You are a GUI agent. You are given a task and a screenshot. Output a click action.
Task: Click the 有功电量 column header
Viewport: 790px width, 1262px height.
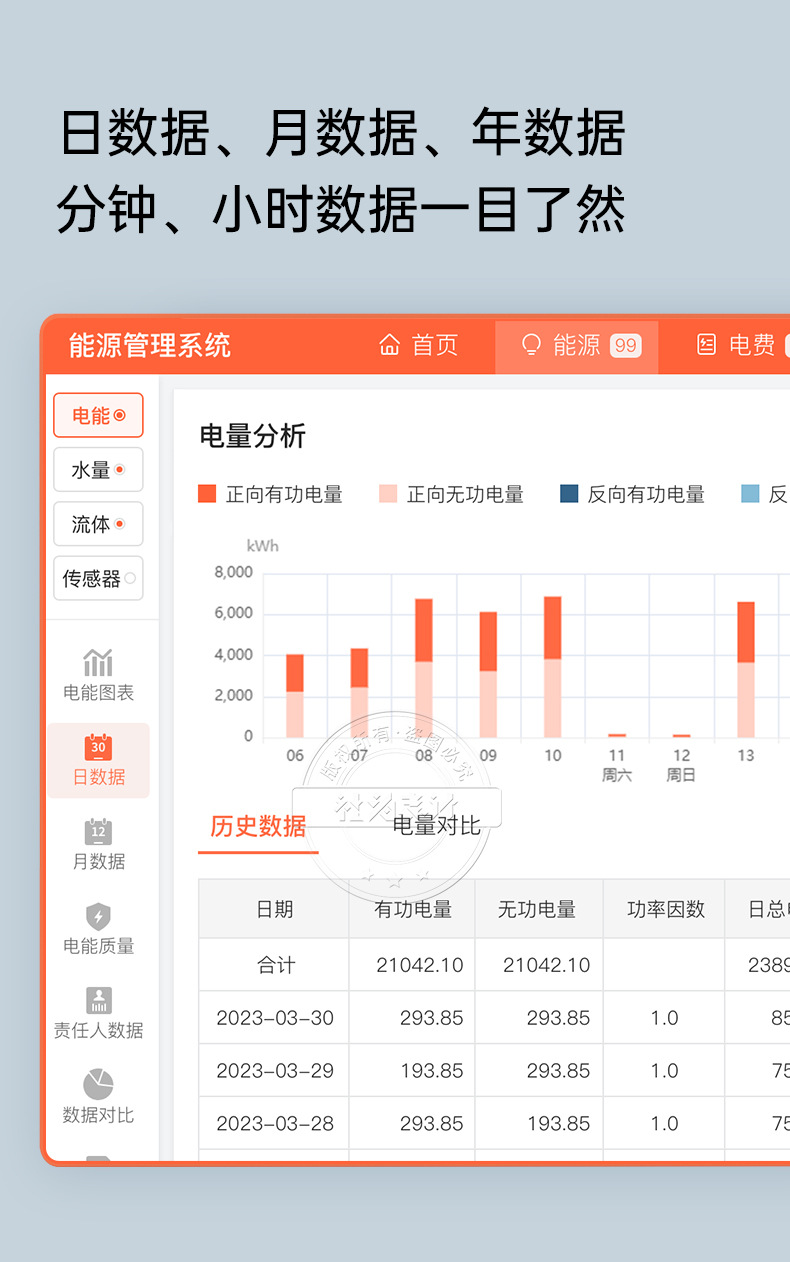[413, 909]
